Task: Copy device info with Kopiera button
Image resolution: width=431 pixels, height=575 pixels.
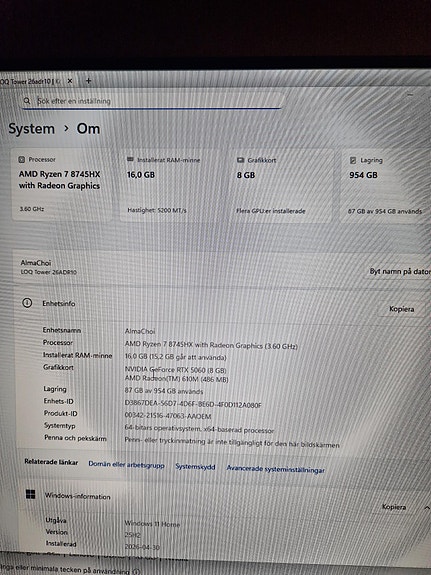Action: [x=402, y=309]
